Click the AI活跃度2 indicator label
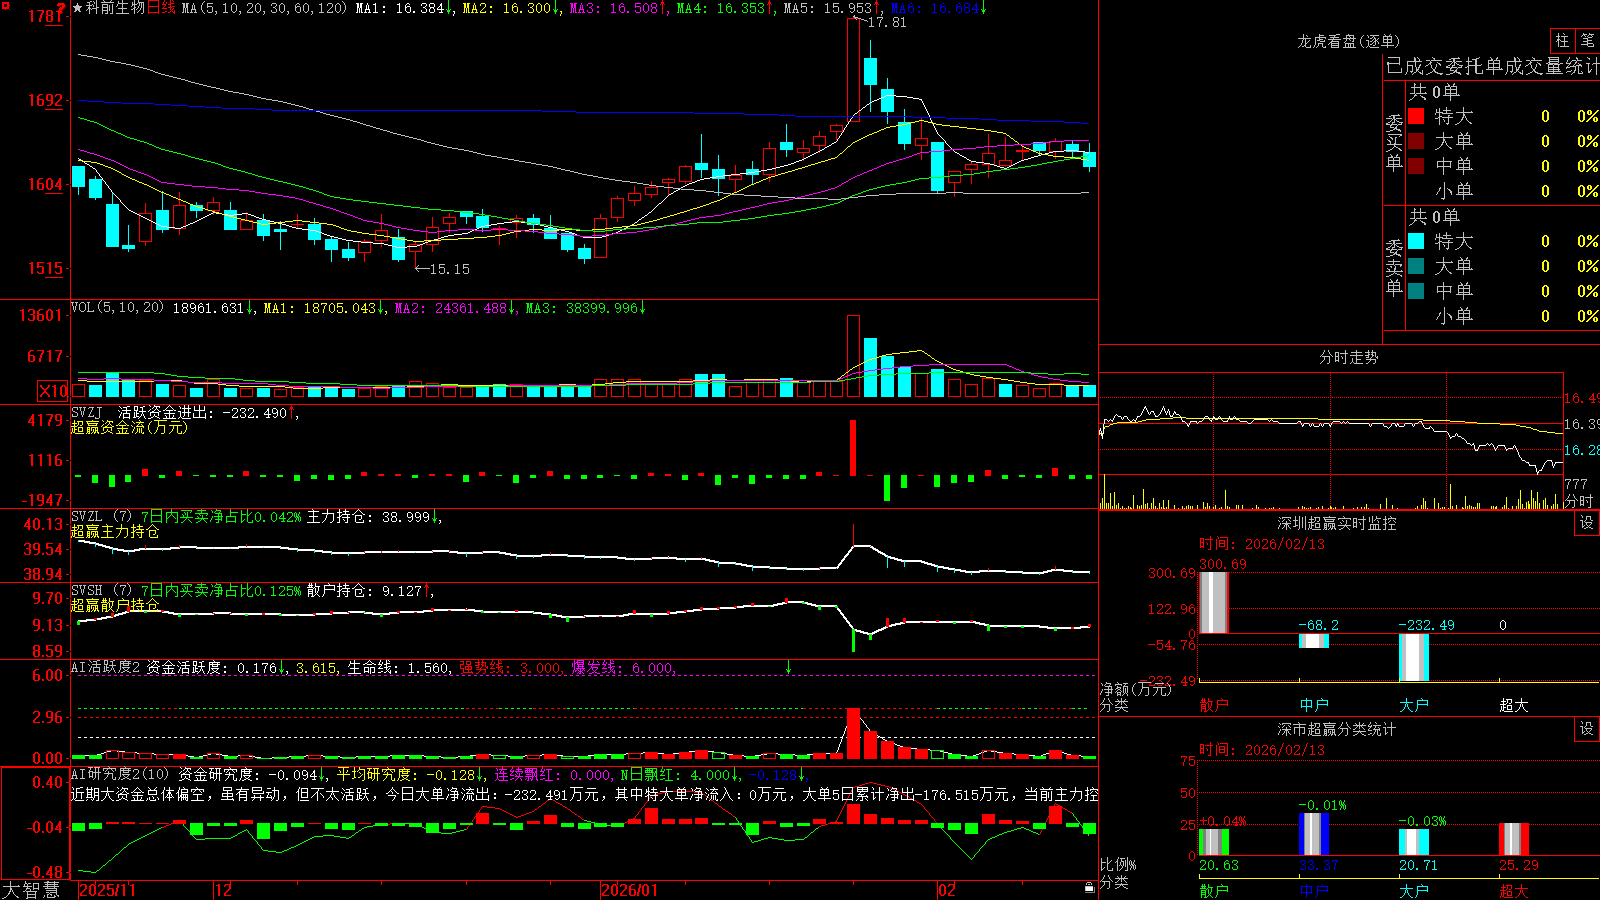1600x900 pixels. [x=106, y=667]
